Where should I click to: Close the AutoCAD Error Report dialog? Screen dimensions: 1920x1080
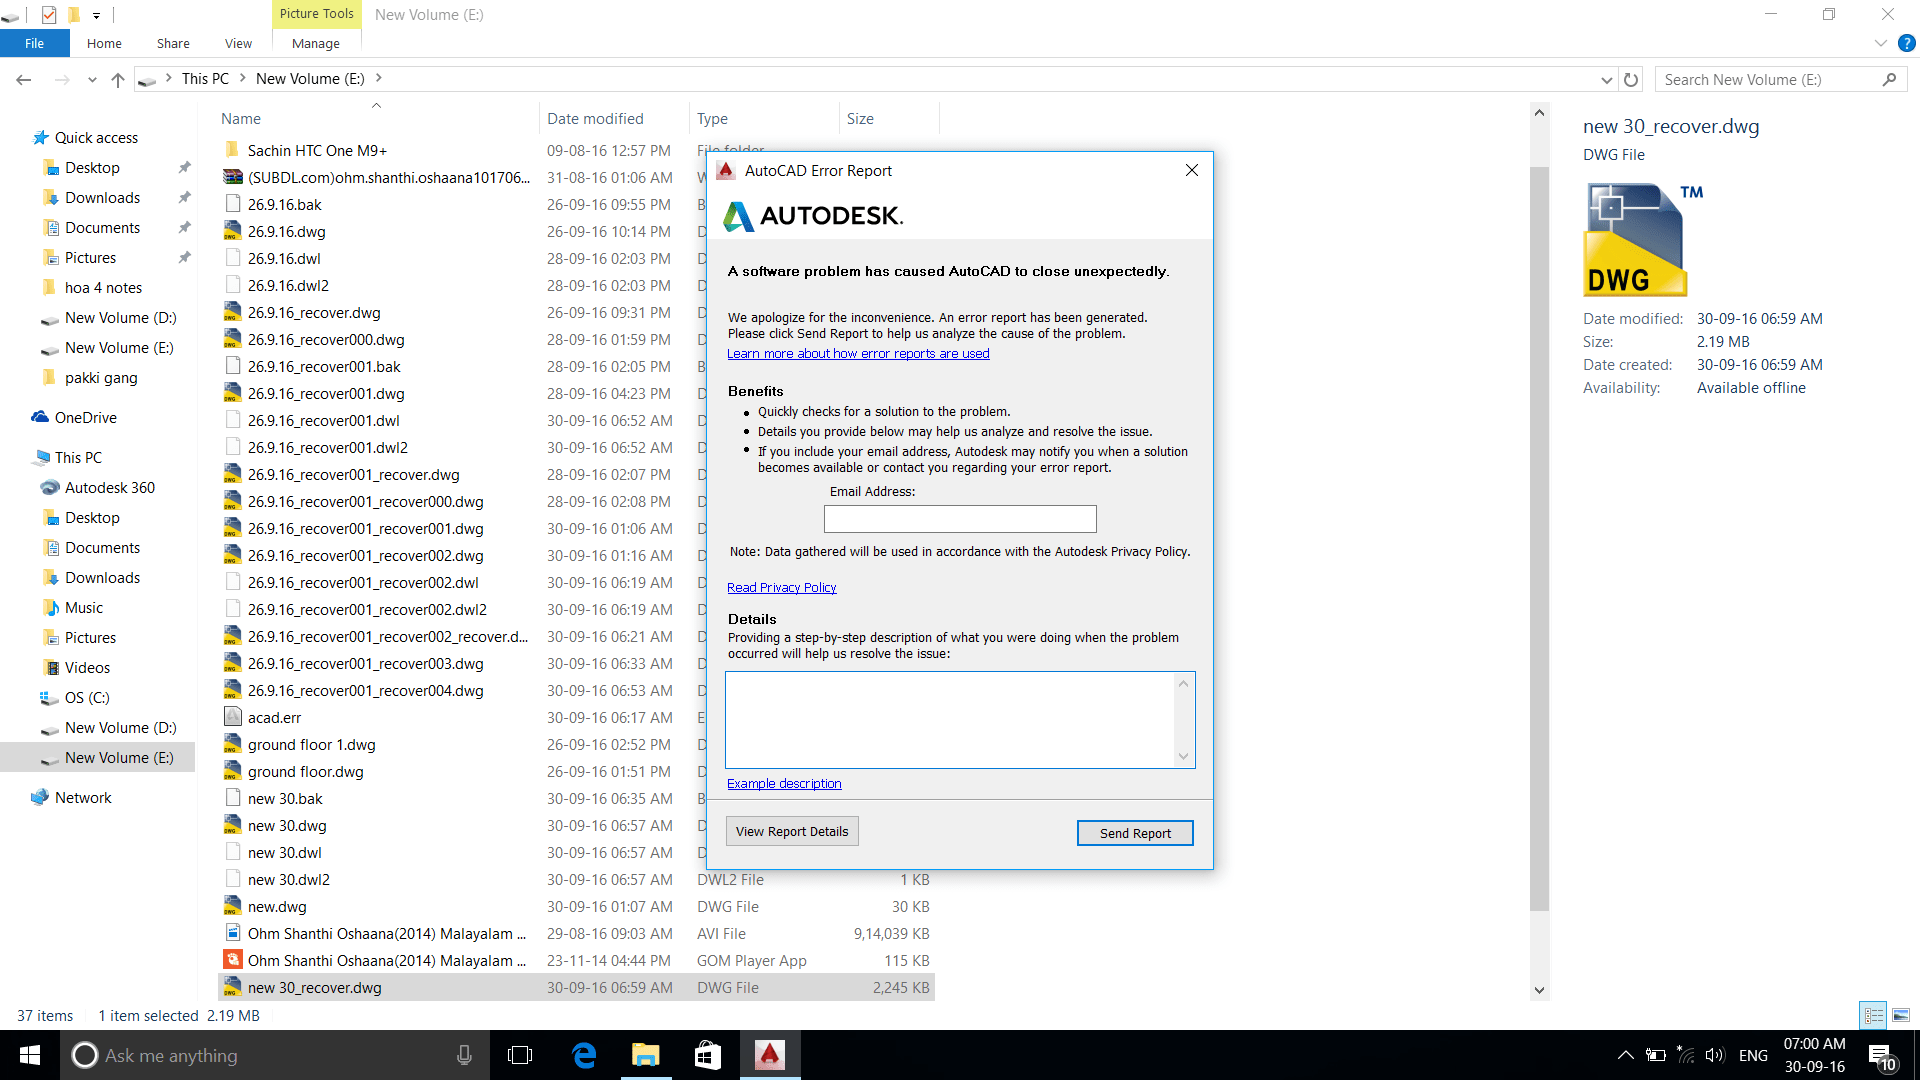1191,170
